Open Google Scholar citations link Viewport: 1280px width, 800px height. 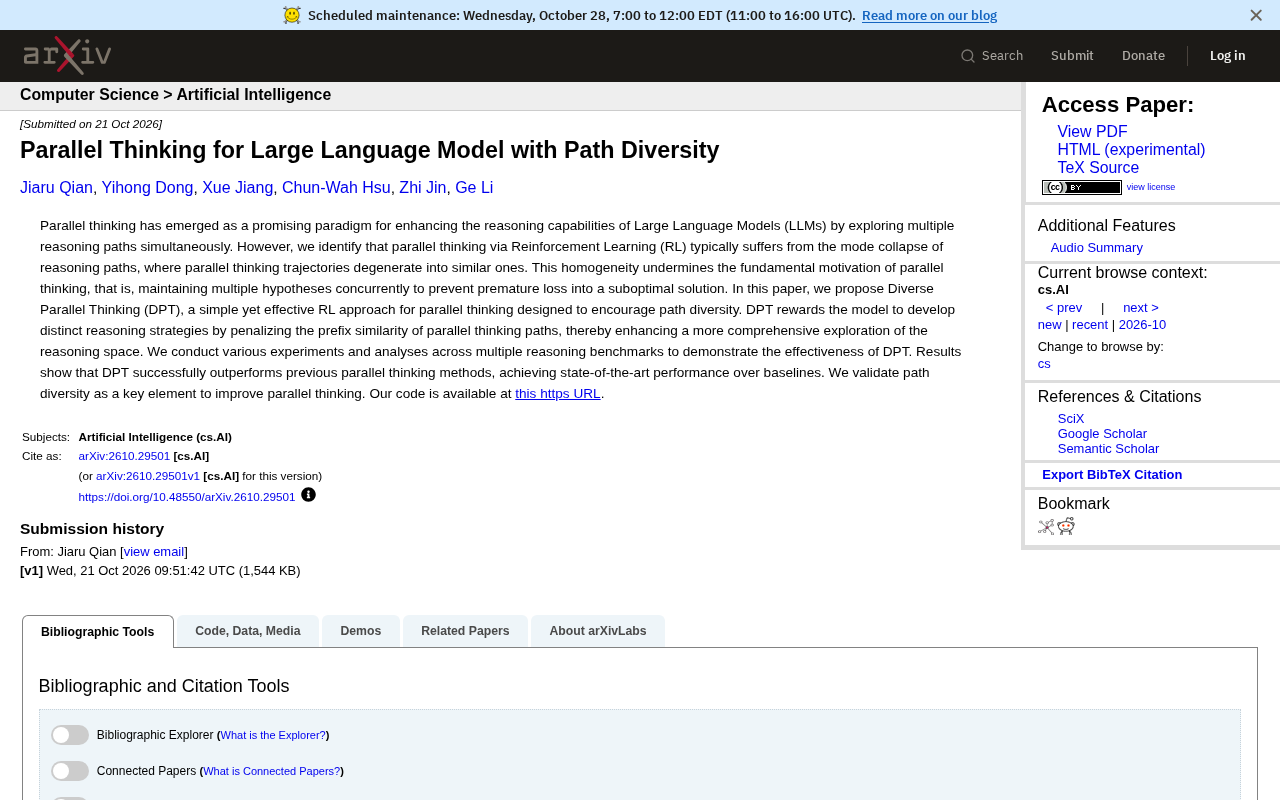pyautogui.click(x=1102, y=434)
